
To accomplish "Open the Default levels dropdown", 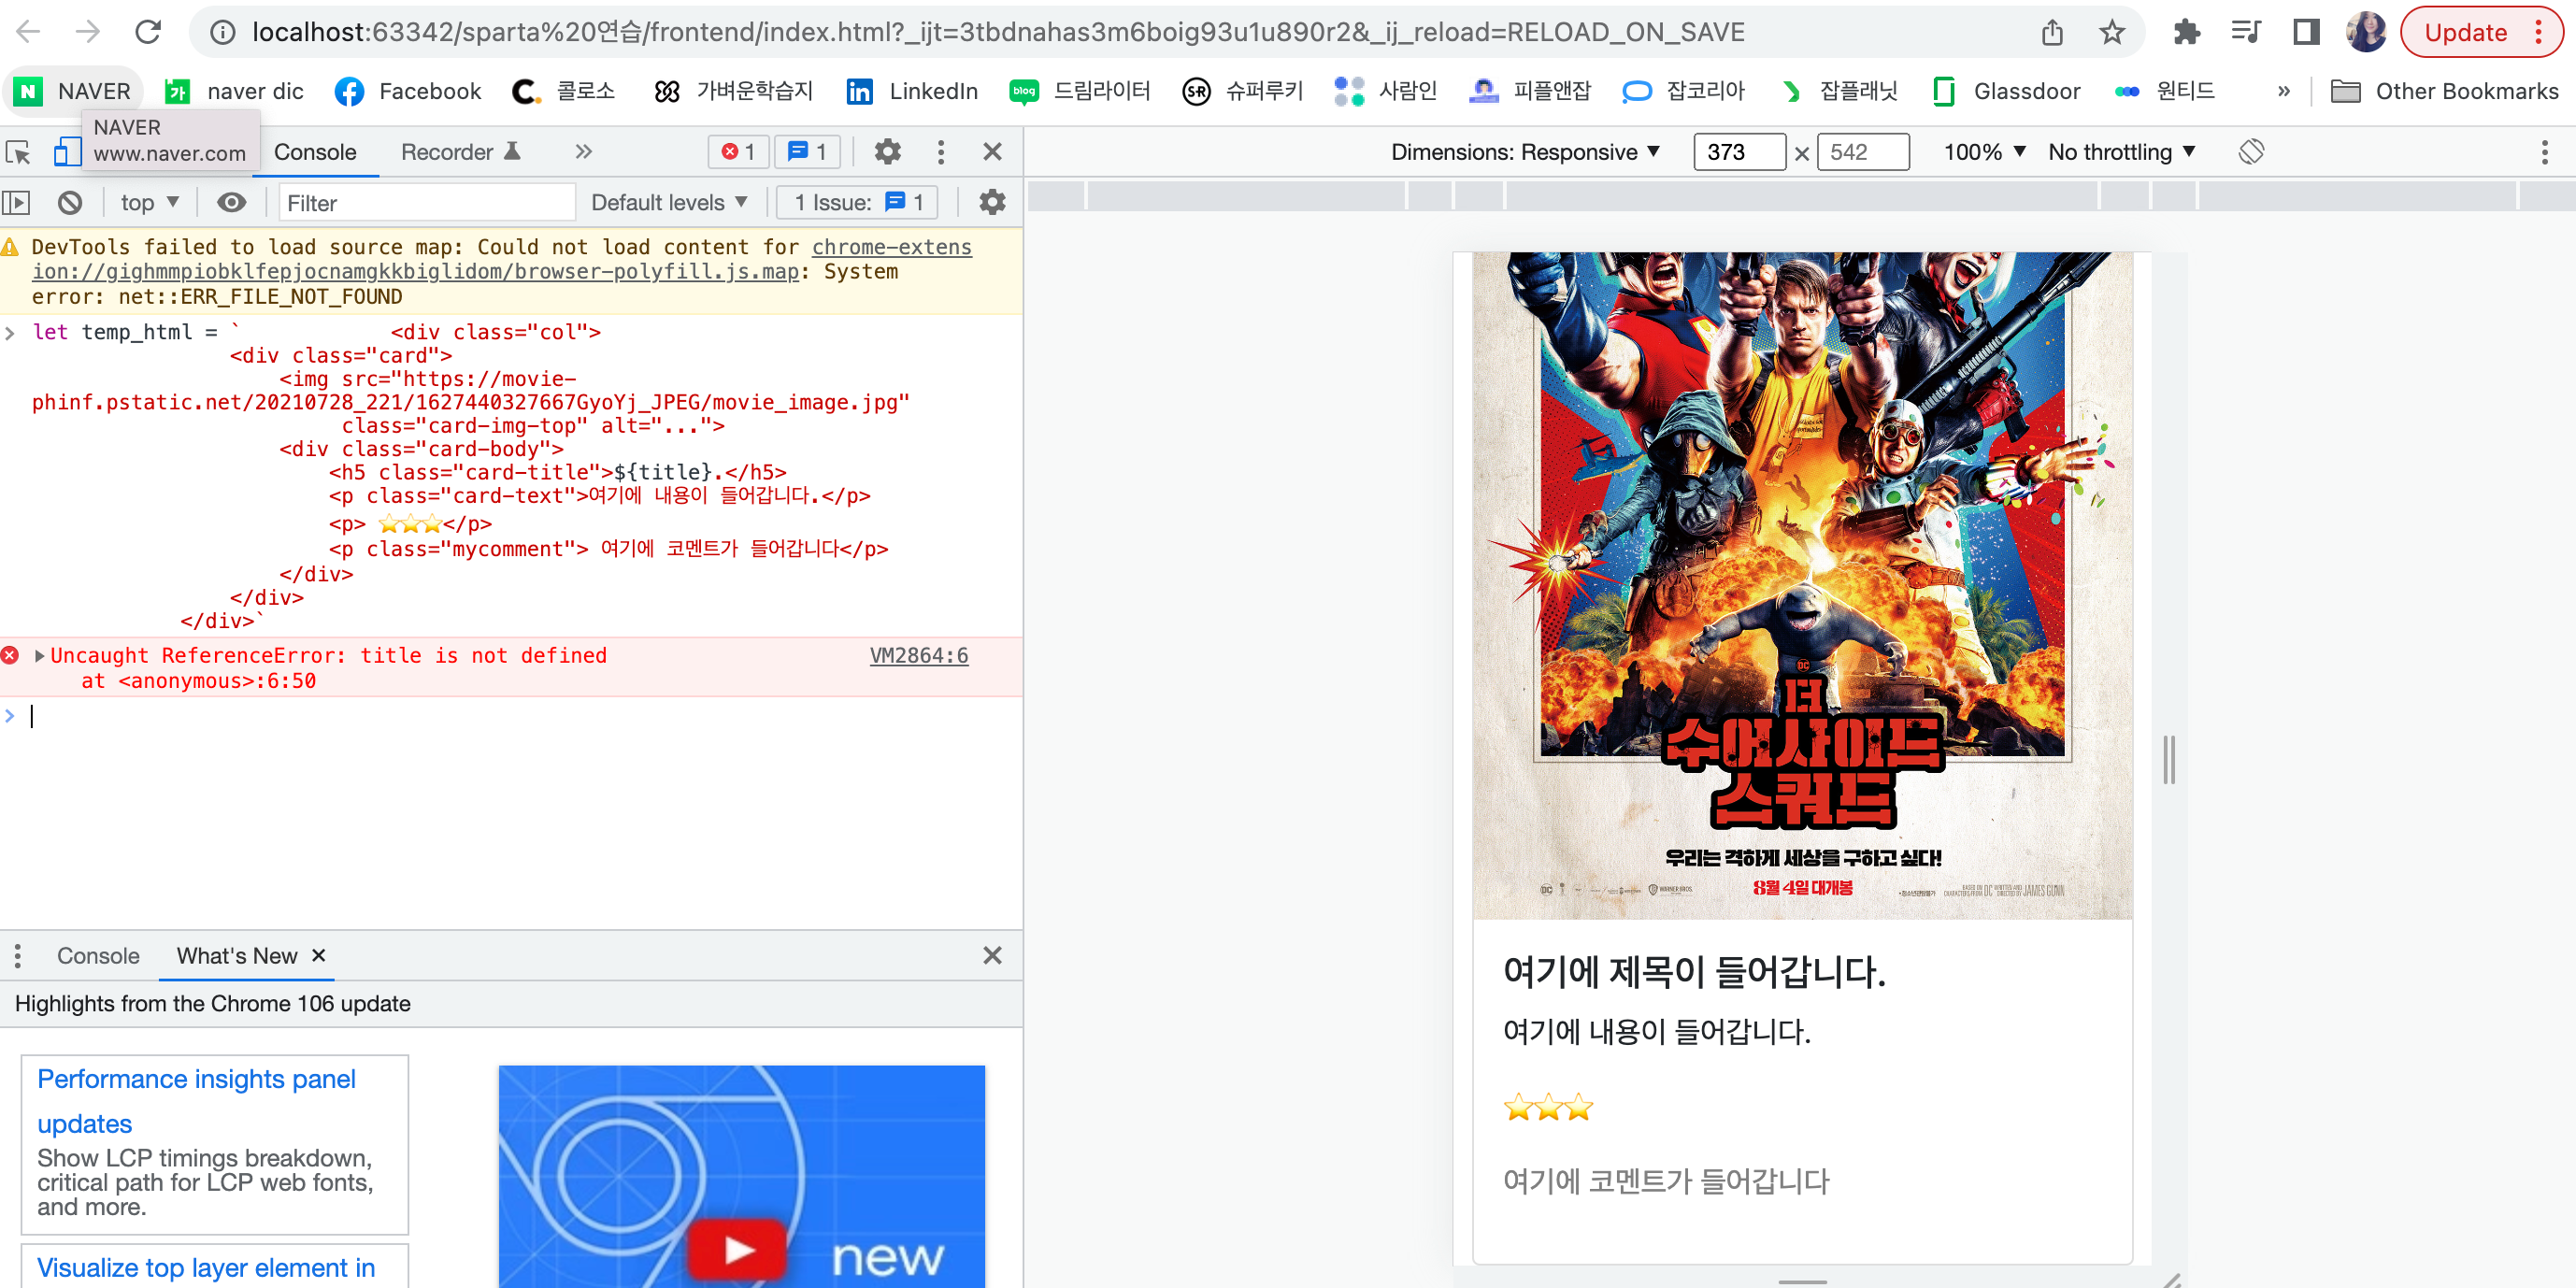I will coord(669,203).
